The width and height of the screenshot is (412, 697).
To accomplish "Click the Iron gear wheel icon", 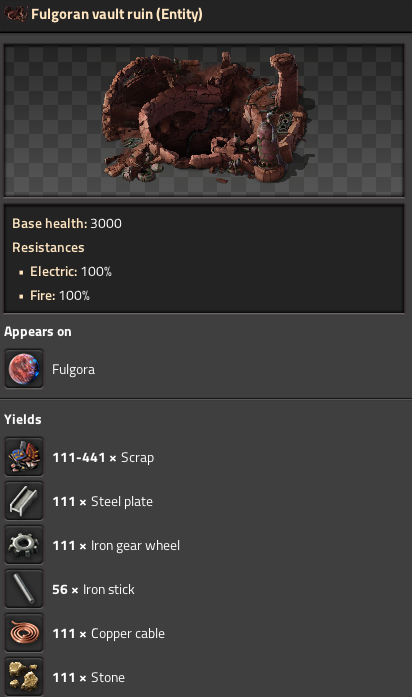I will point(24,545).
